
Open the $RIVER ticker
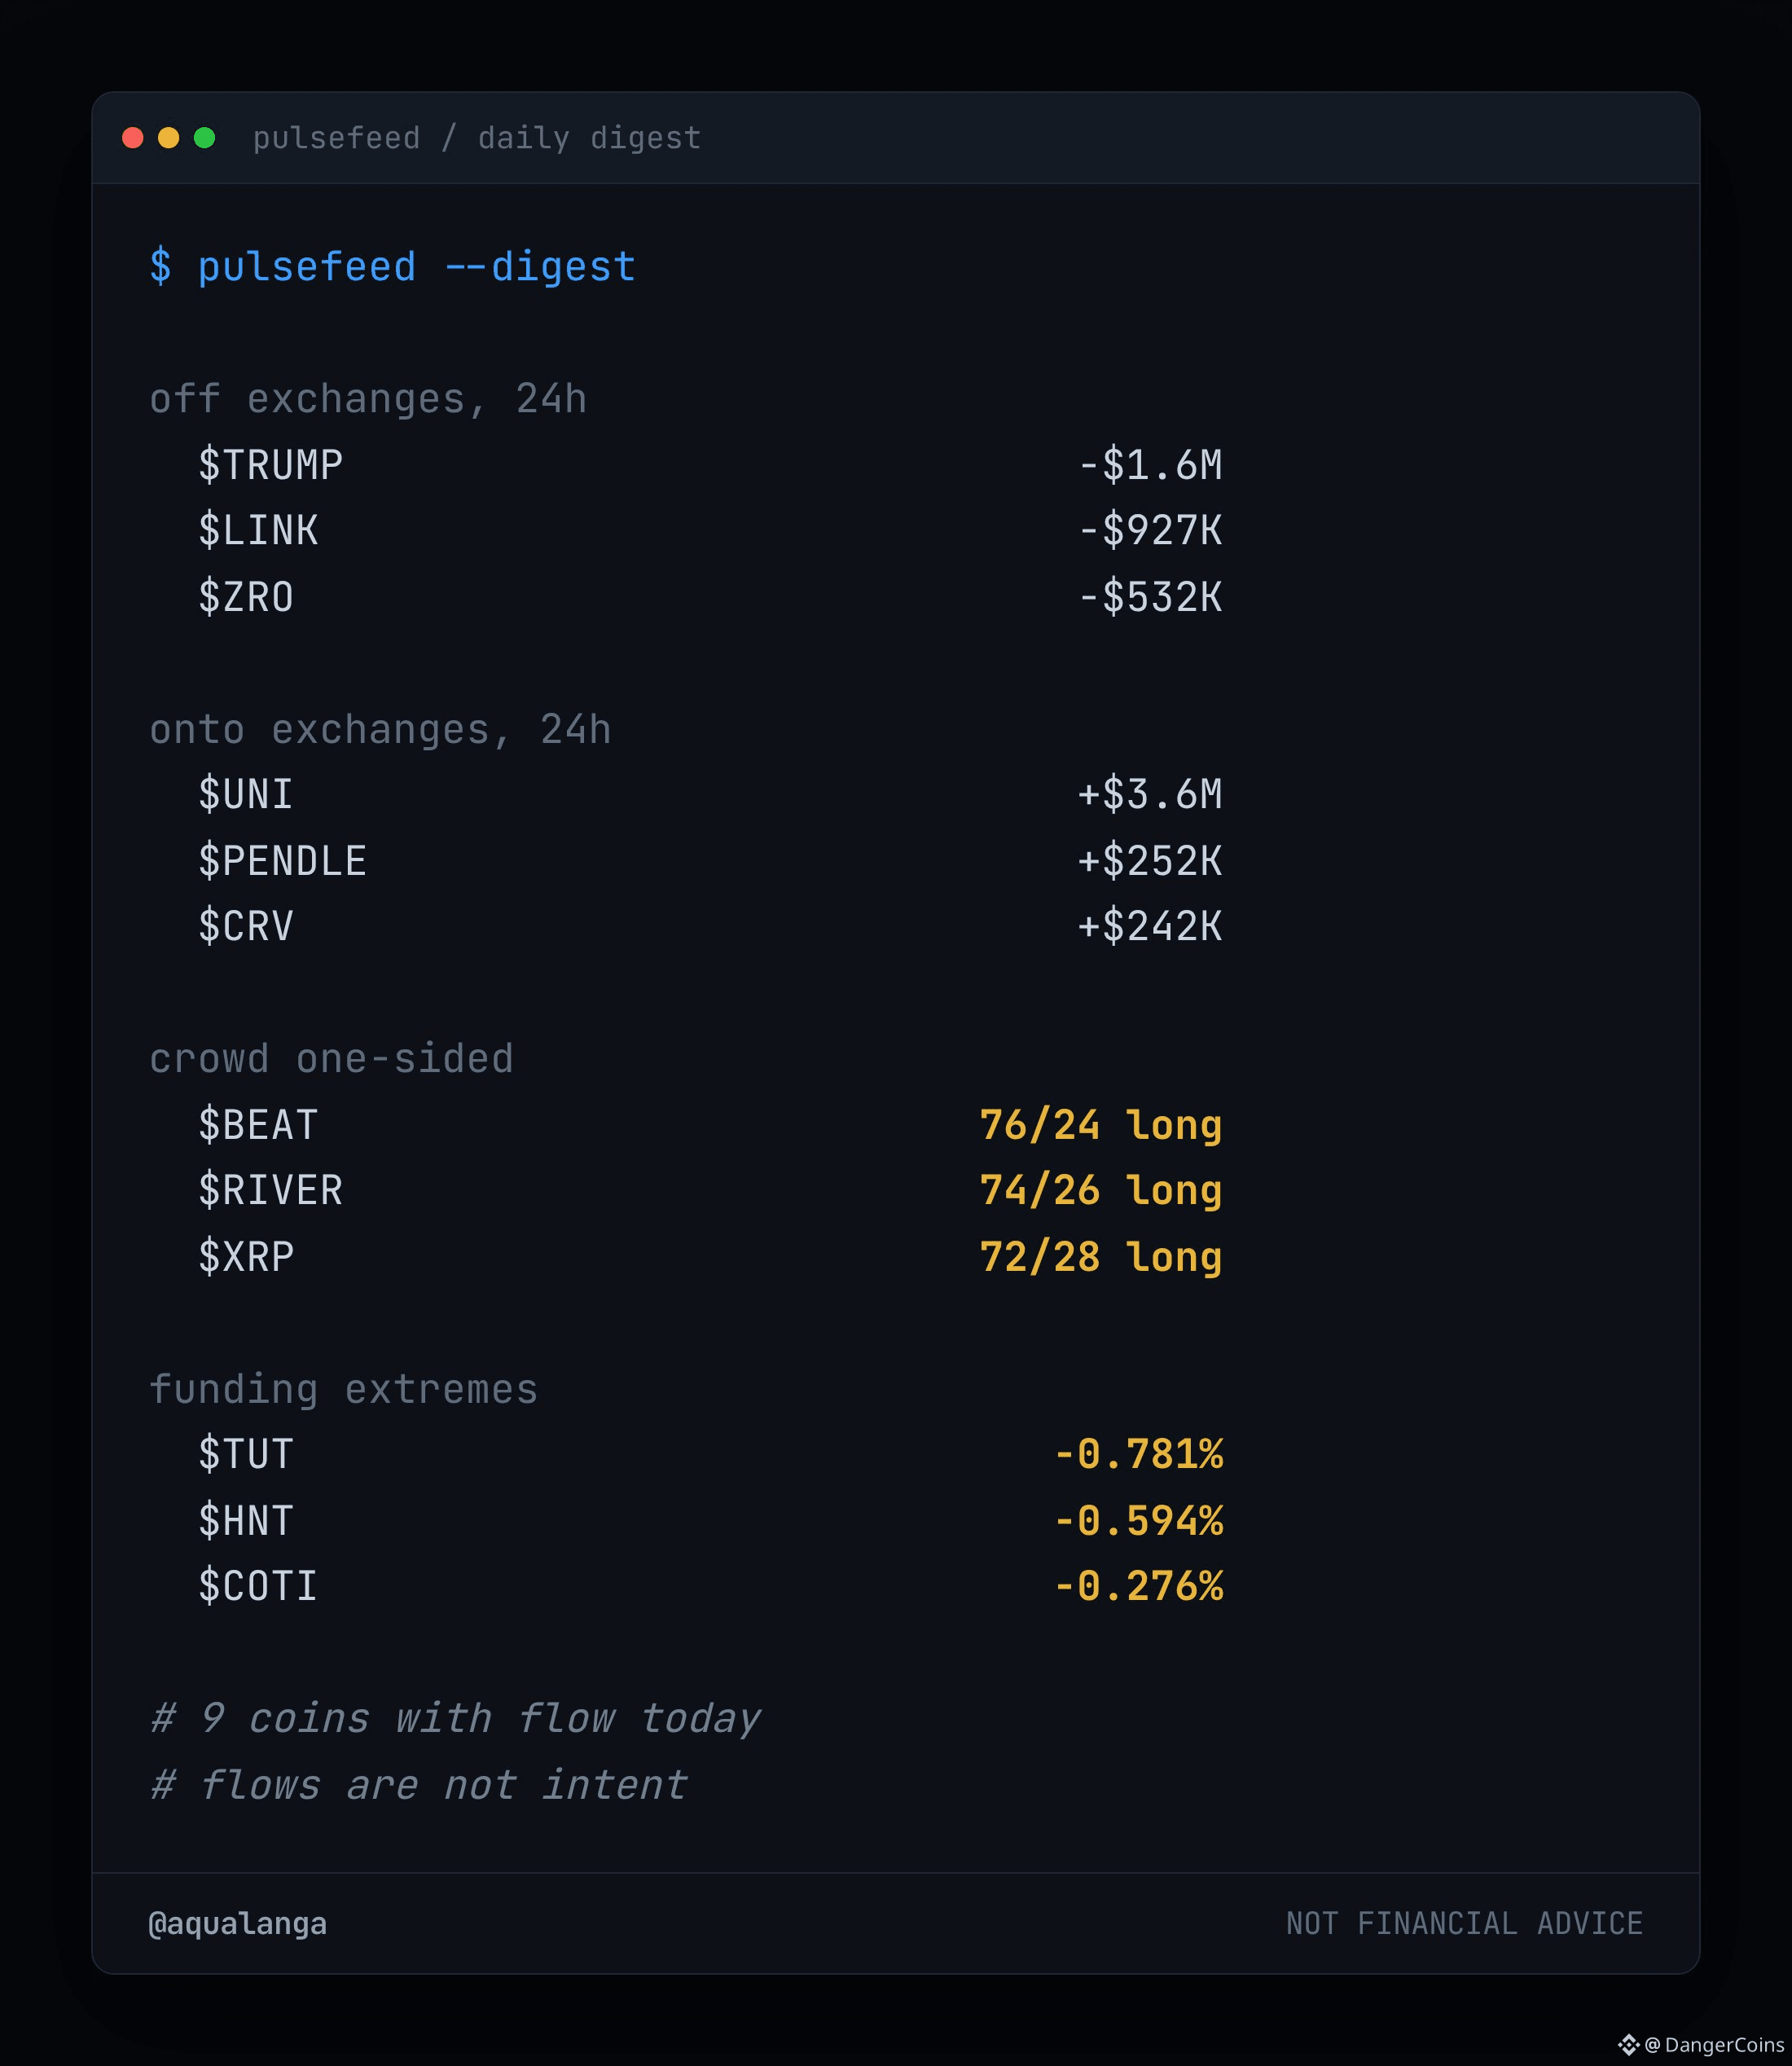pos(270,1190)
